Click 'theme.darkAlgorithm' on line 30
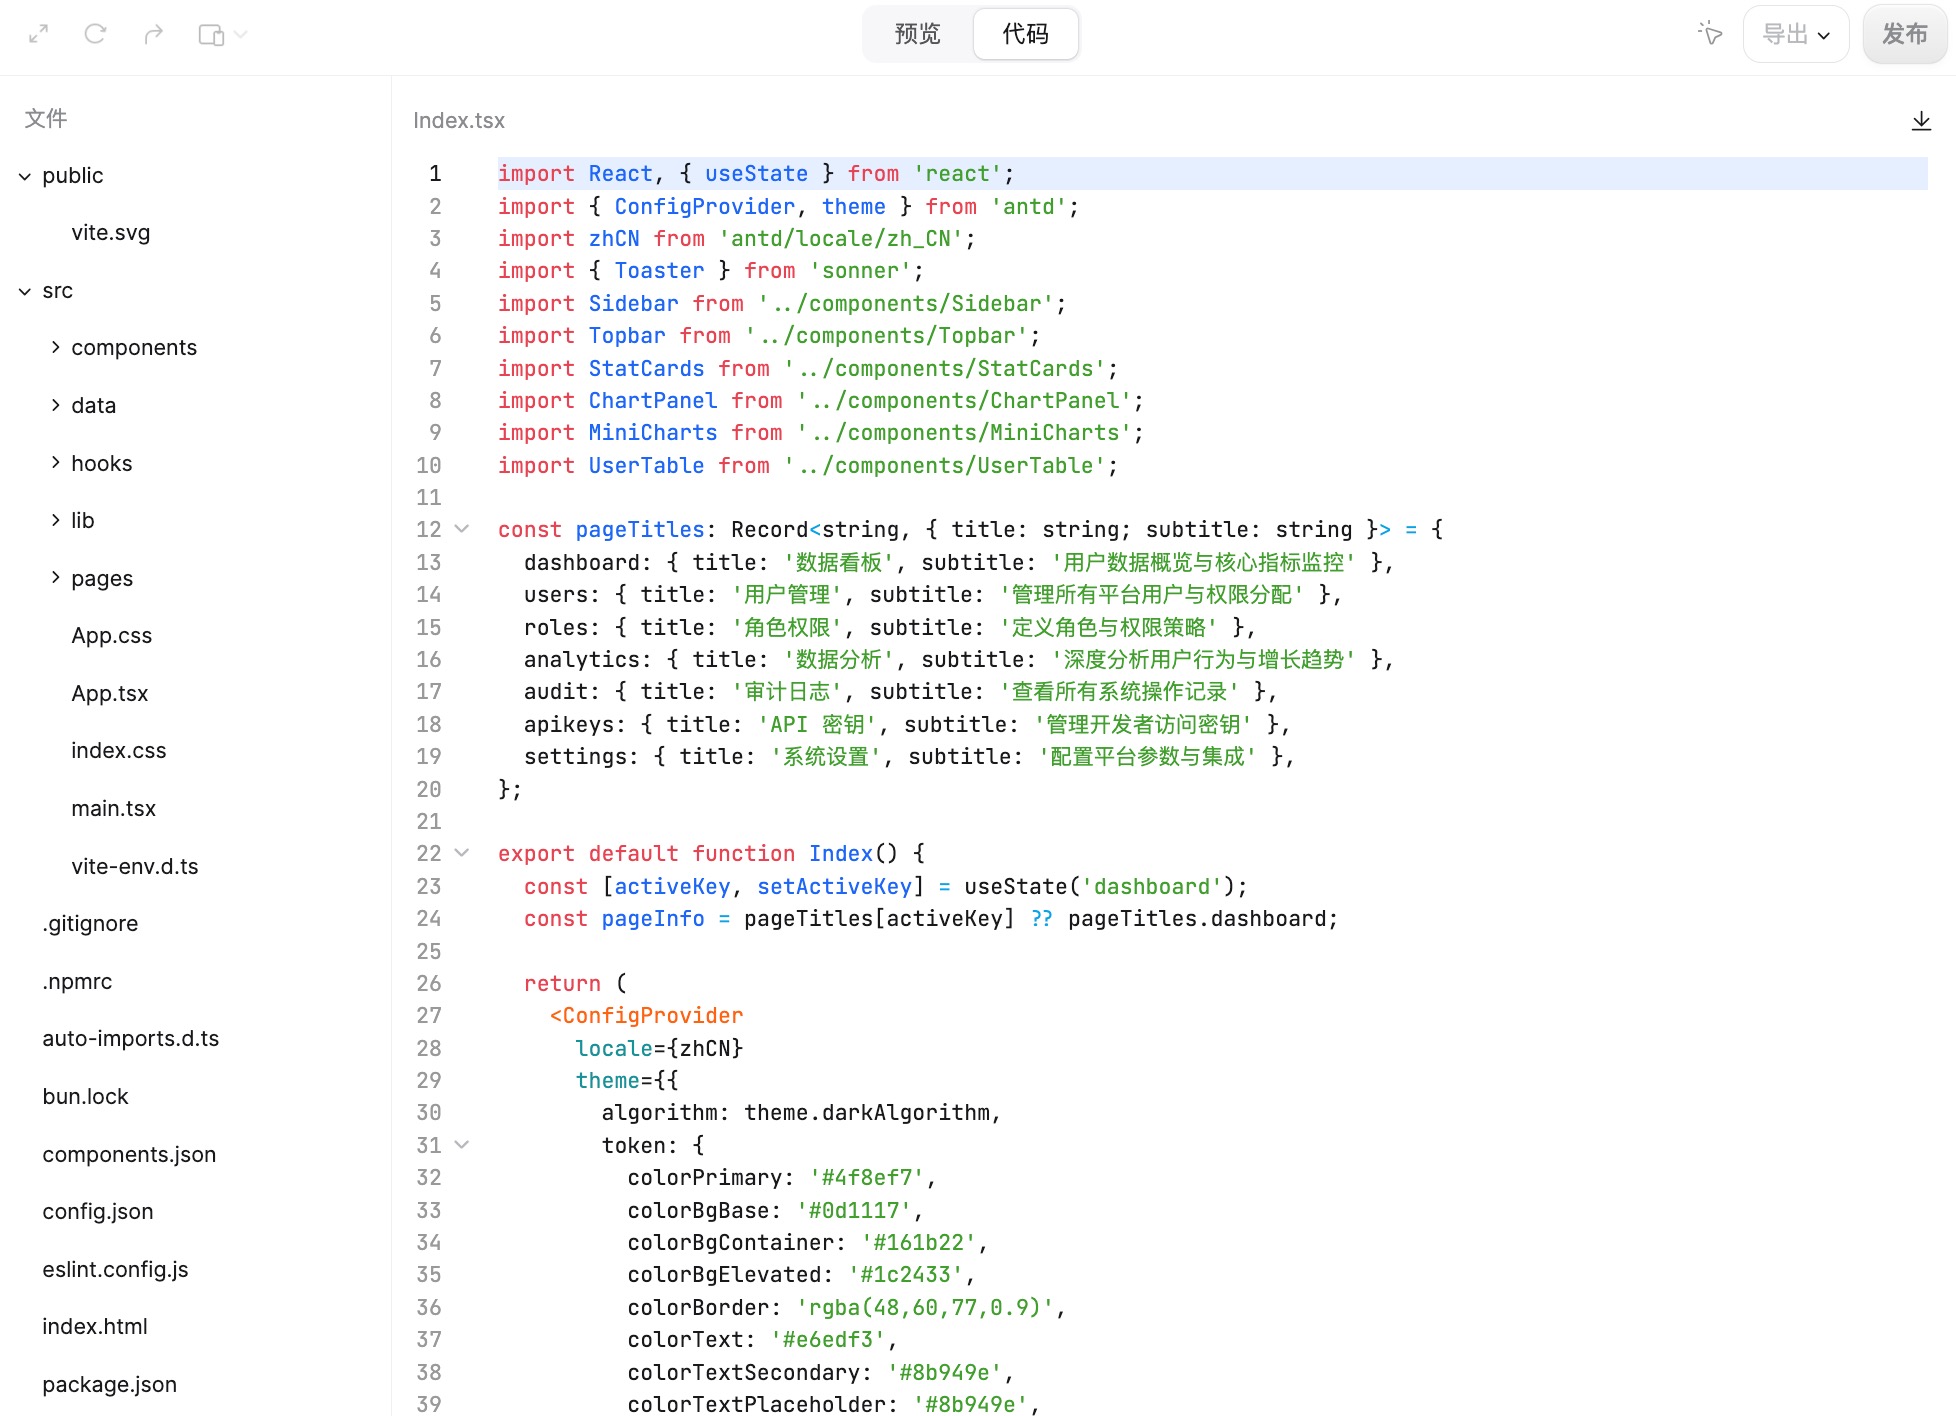The height and width of the screenshot is (1416, 1956). 867,1113
